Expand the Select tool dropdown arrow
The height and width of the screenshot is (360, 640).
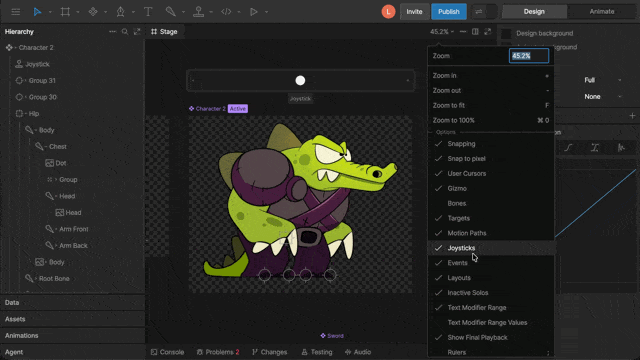point(50,12)
